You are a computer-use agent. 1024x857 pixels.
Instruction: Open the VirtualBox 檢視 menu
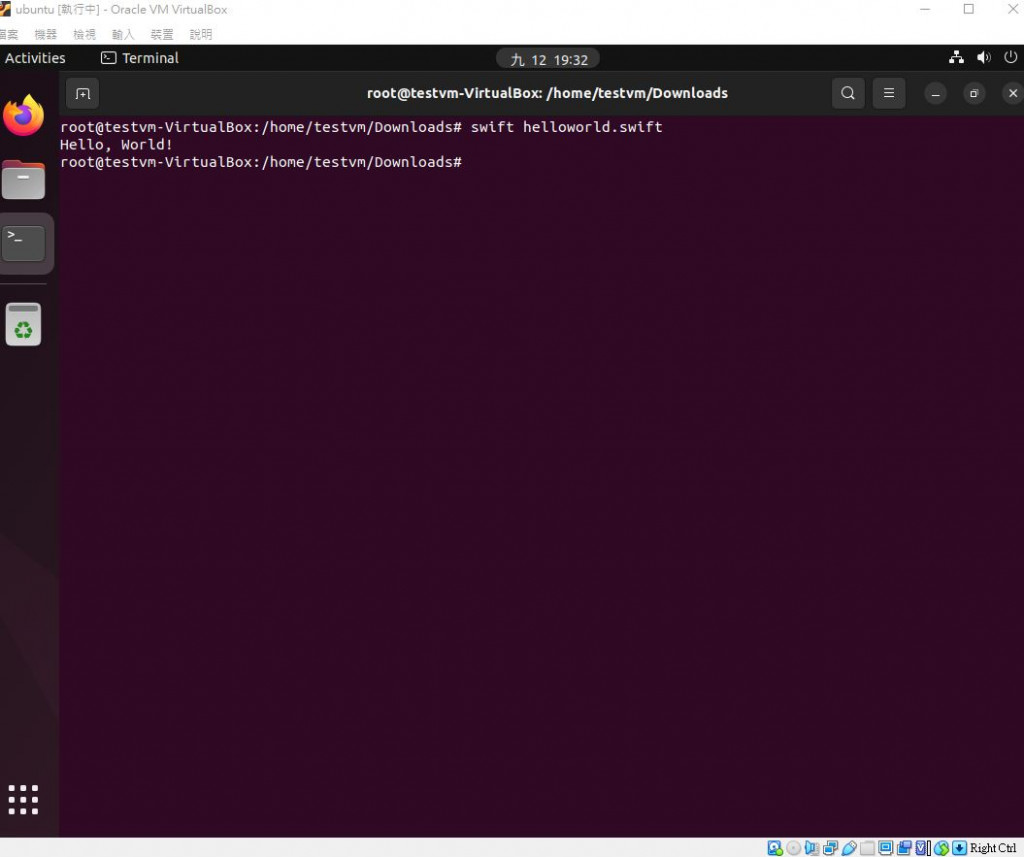click(x=84, y=35)
